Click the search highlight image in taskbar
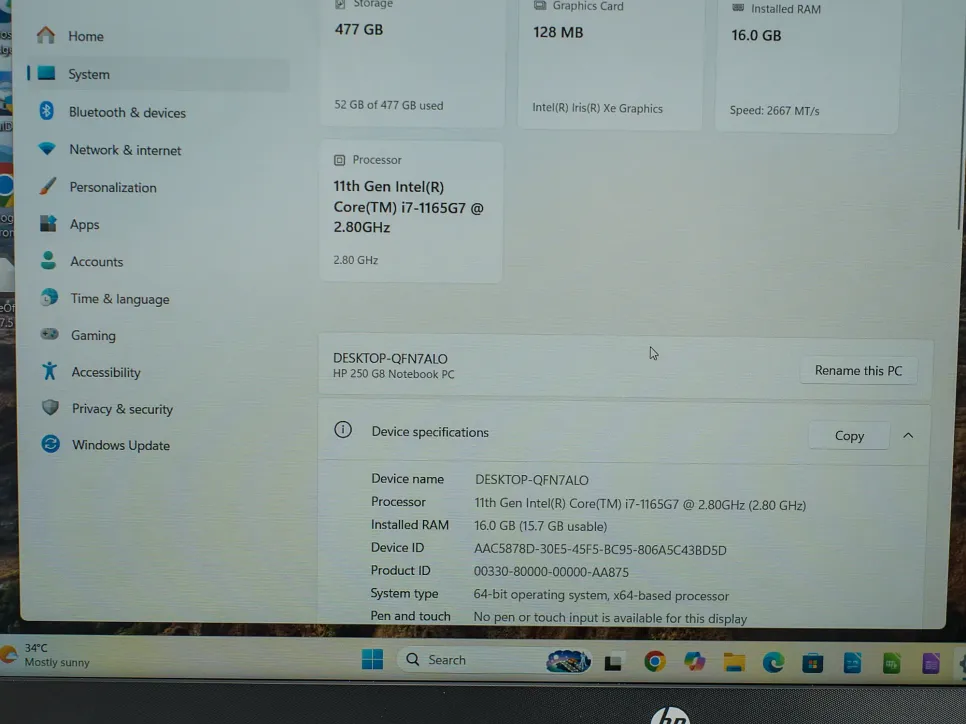This screenshot has width=966, height=724. [568, 661]
